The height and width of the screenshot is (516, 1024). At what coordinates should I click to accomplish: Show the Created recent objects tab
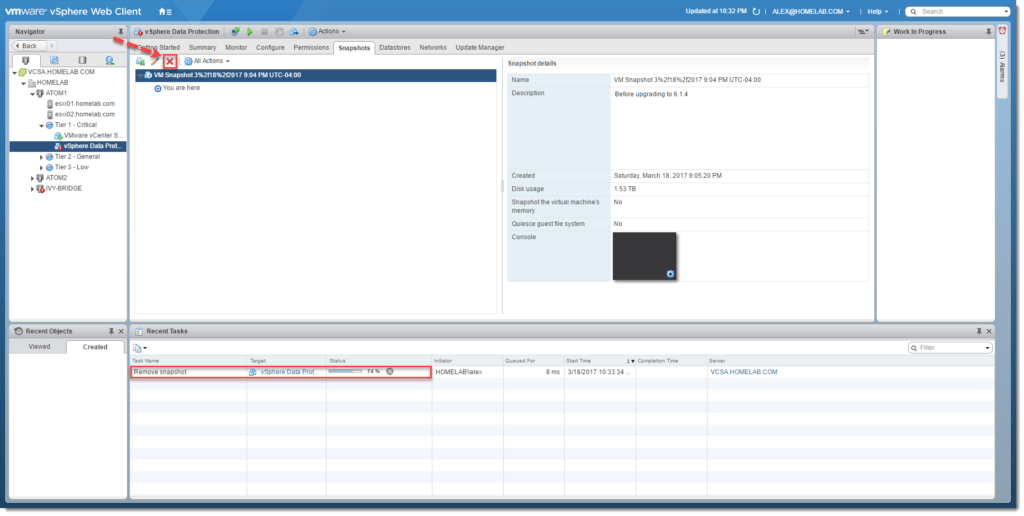(95, 347)
